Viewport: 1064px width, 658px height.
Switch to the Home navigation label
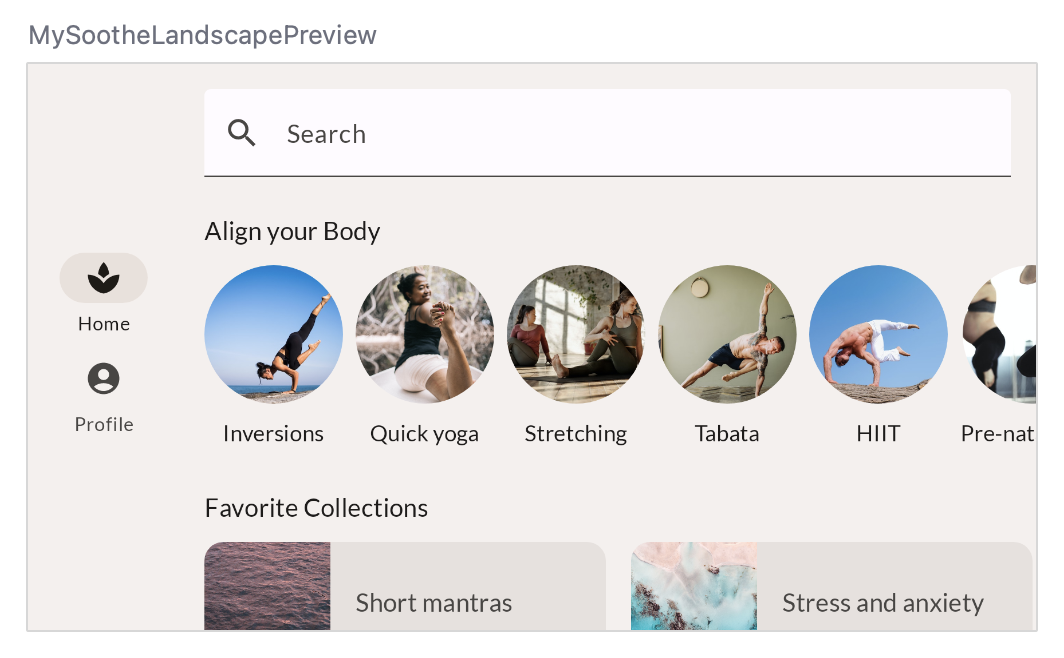click(104, 324)
